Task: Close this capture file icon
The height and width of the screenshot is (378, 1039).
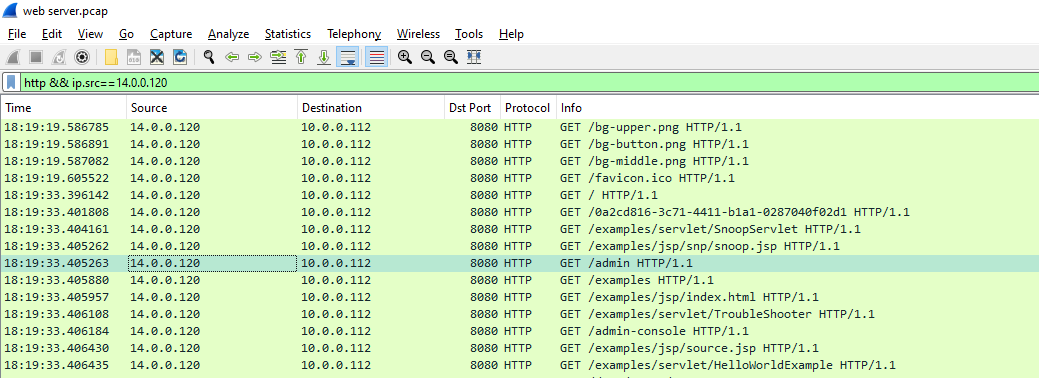Action: click(156, 57)
